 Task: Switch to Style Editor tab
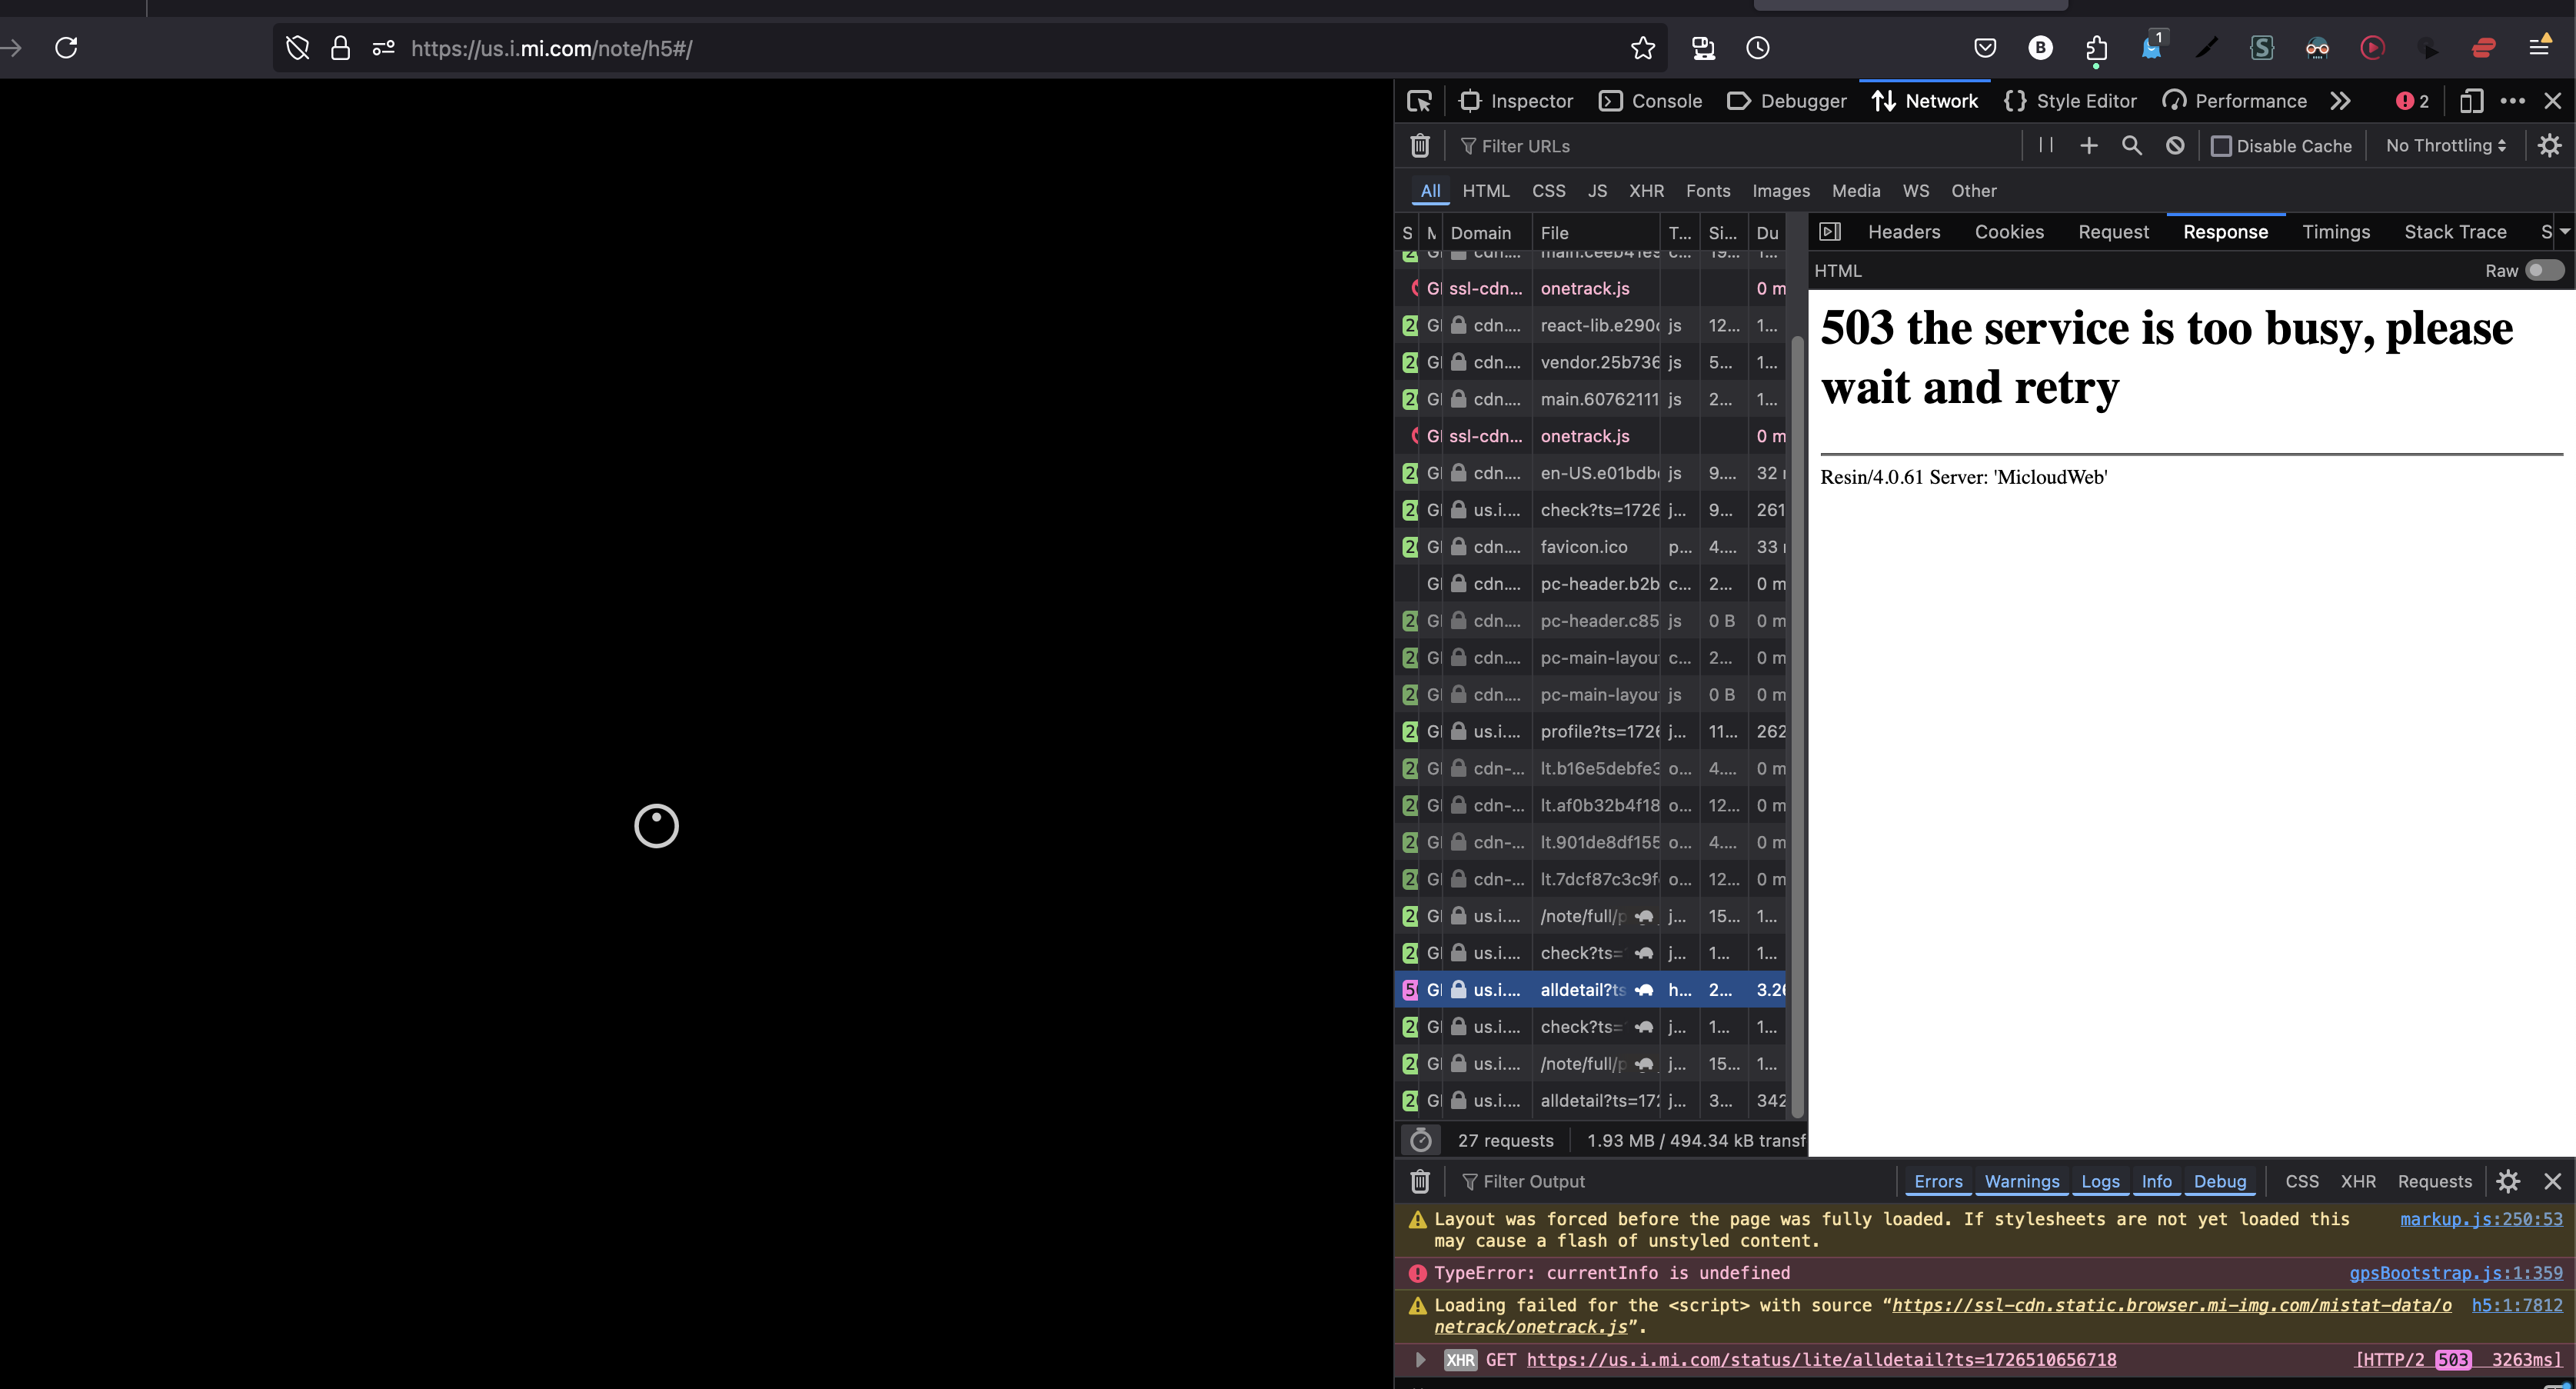coord(2070,101)
